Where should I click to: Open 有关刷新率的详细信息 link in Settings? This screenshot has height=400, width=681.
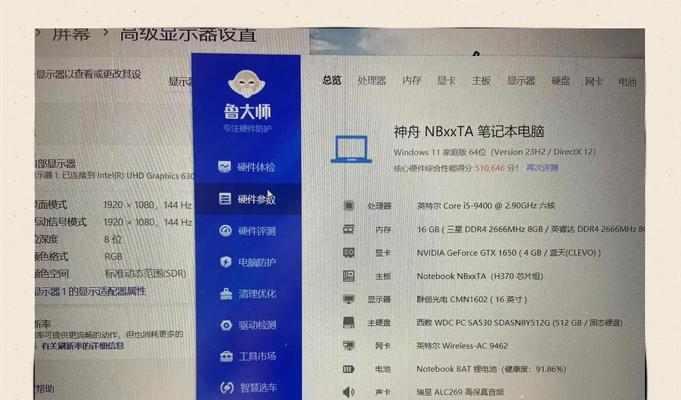pyautogui.click(x=83, y=346)
